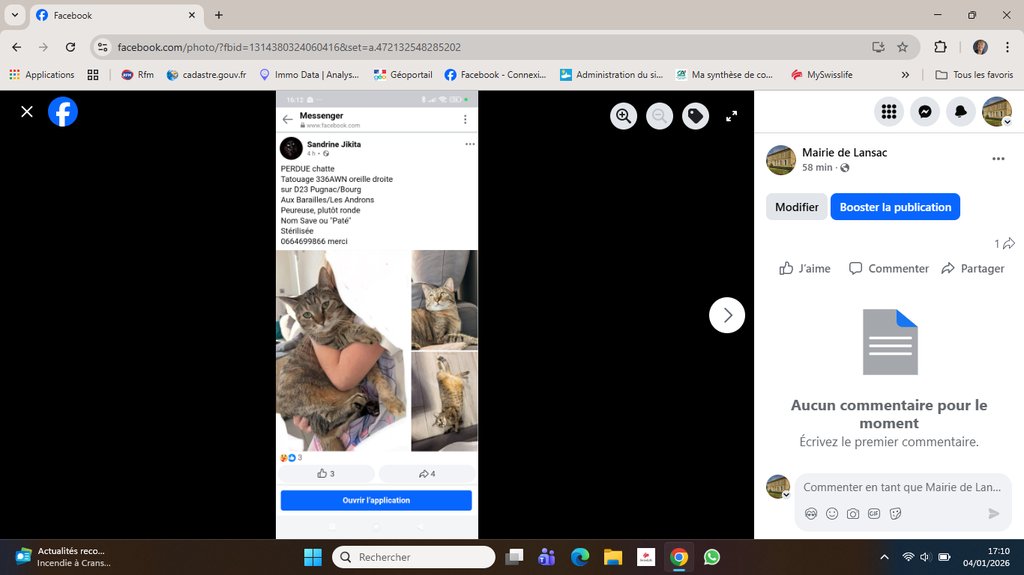Image resolution: width=1024 pixels, height=575 pixels.
Task: Type in the comment input field
Action: click(x=900, y=487)
